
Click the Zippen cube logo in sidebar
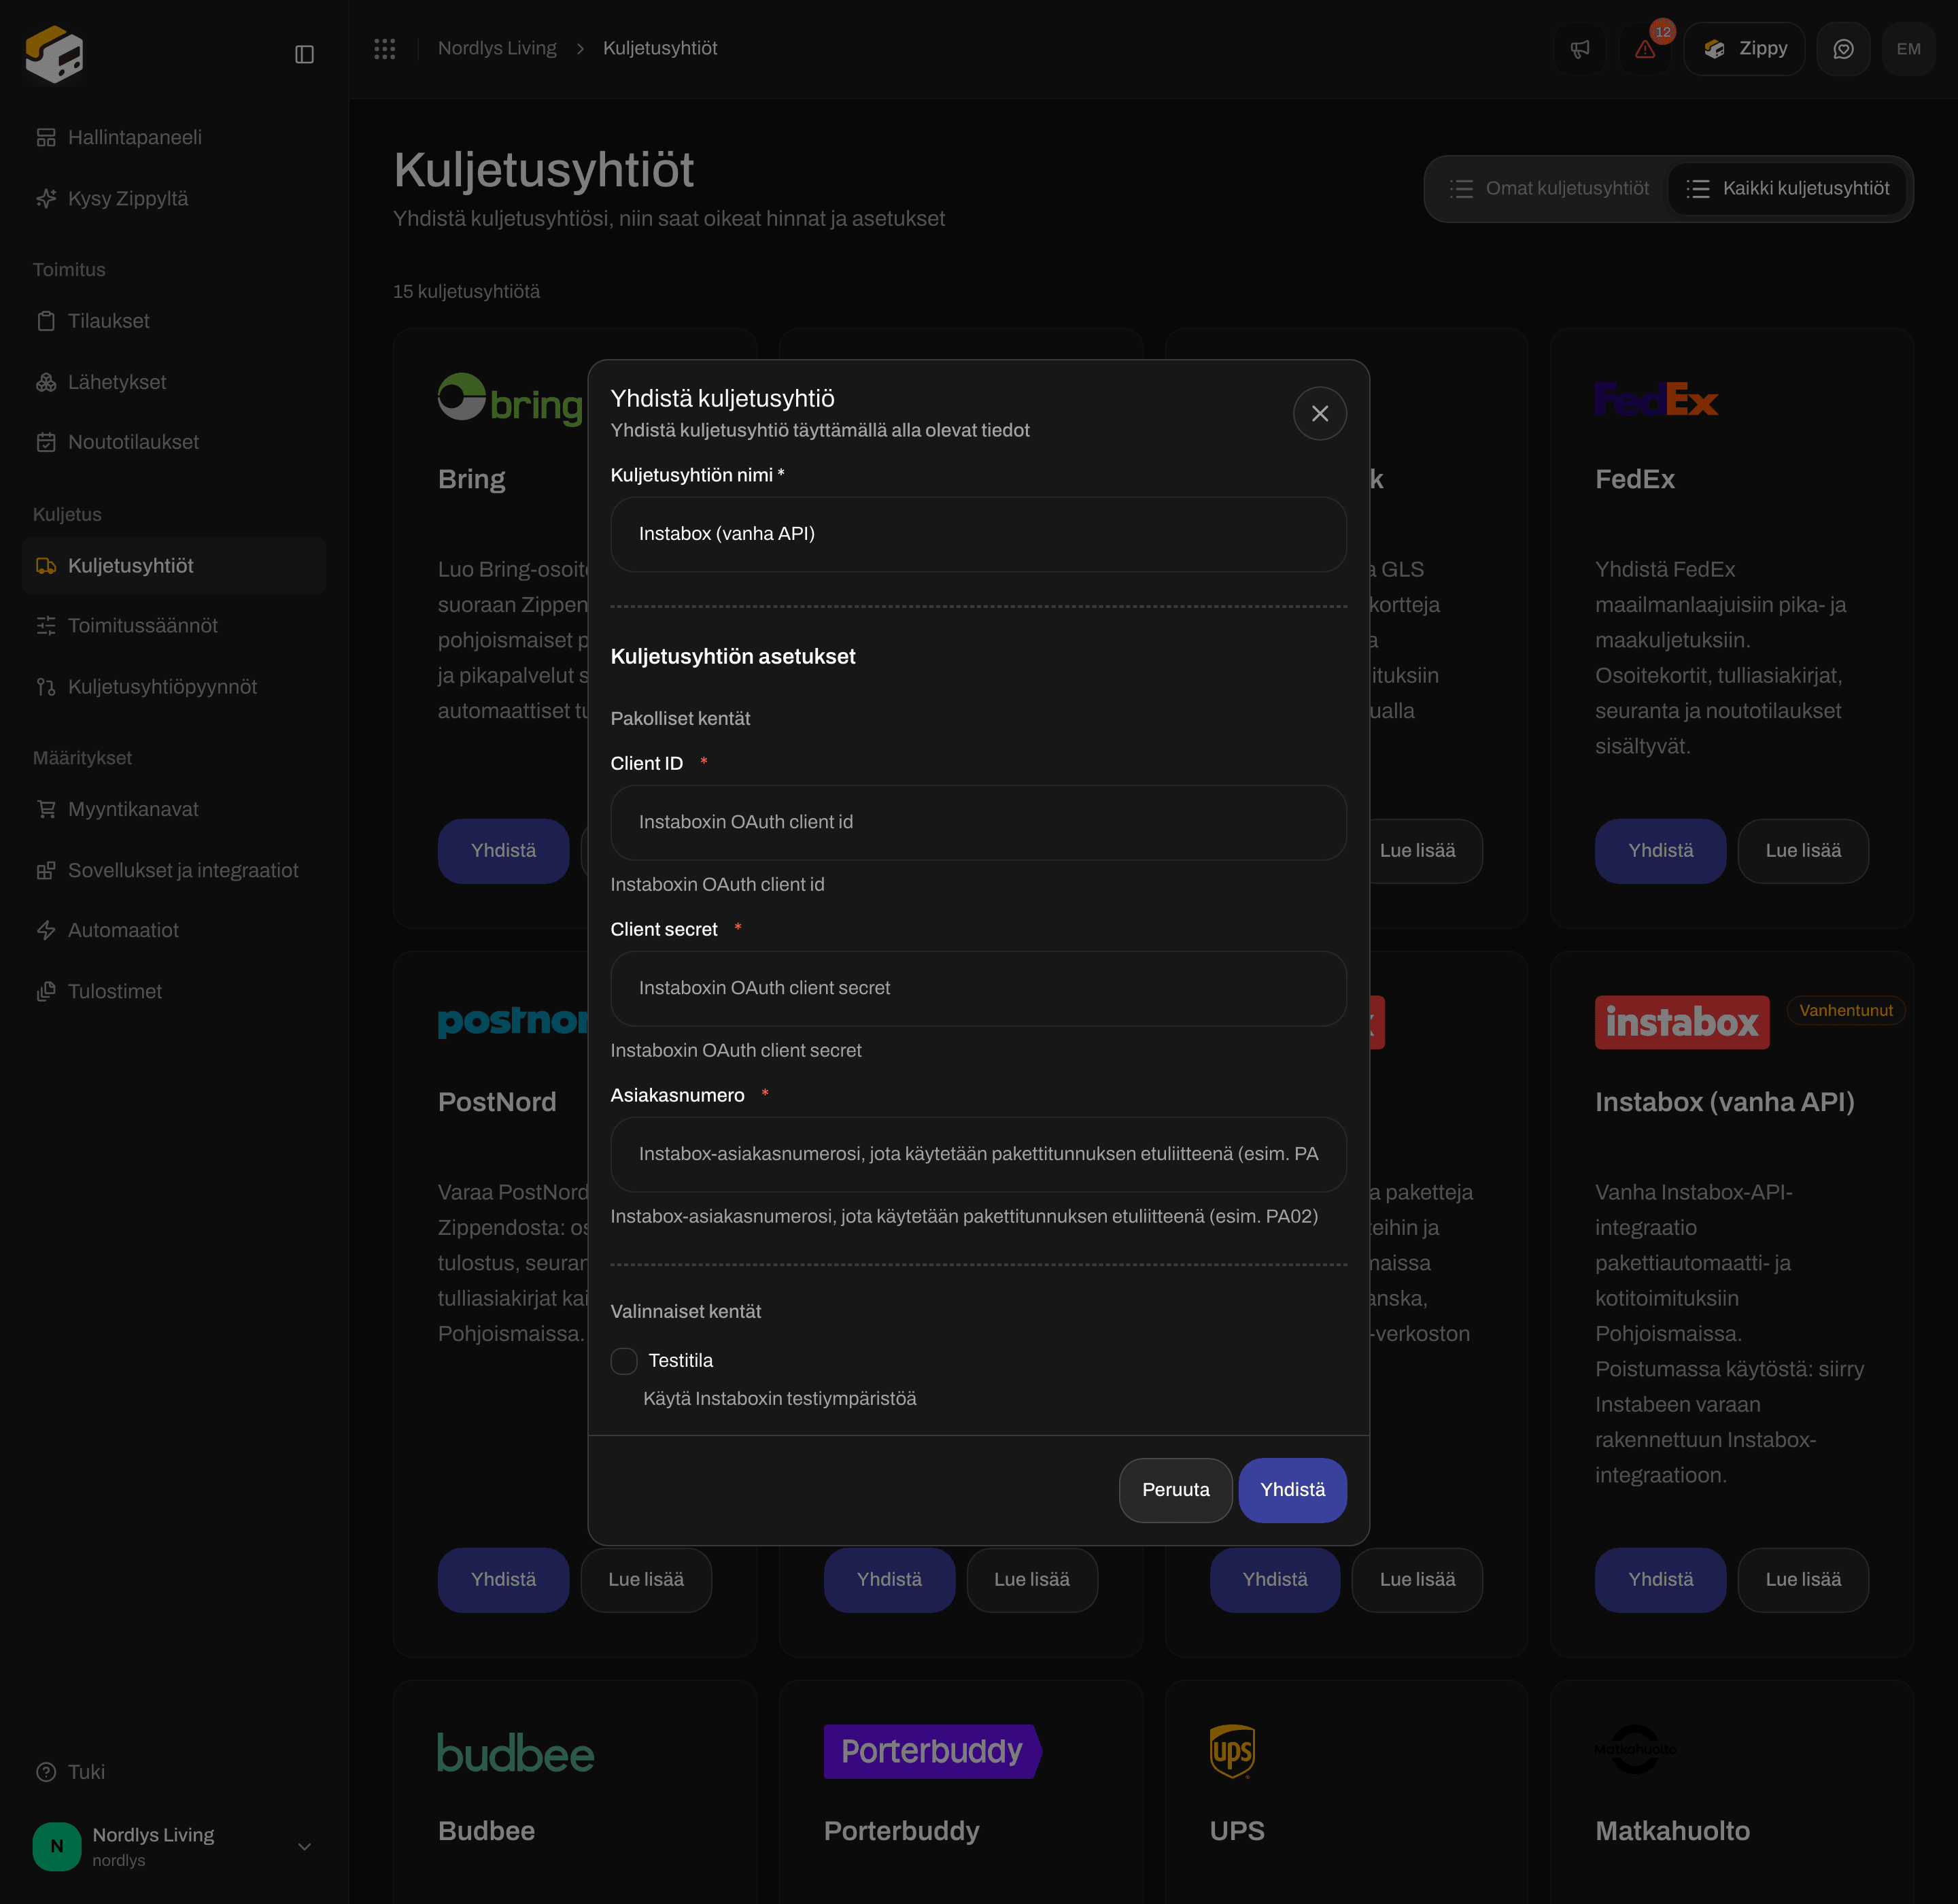[x=54, y=54]
